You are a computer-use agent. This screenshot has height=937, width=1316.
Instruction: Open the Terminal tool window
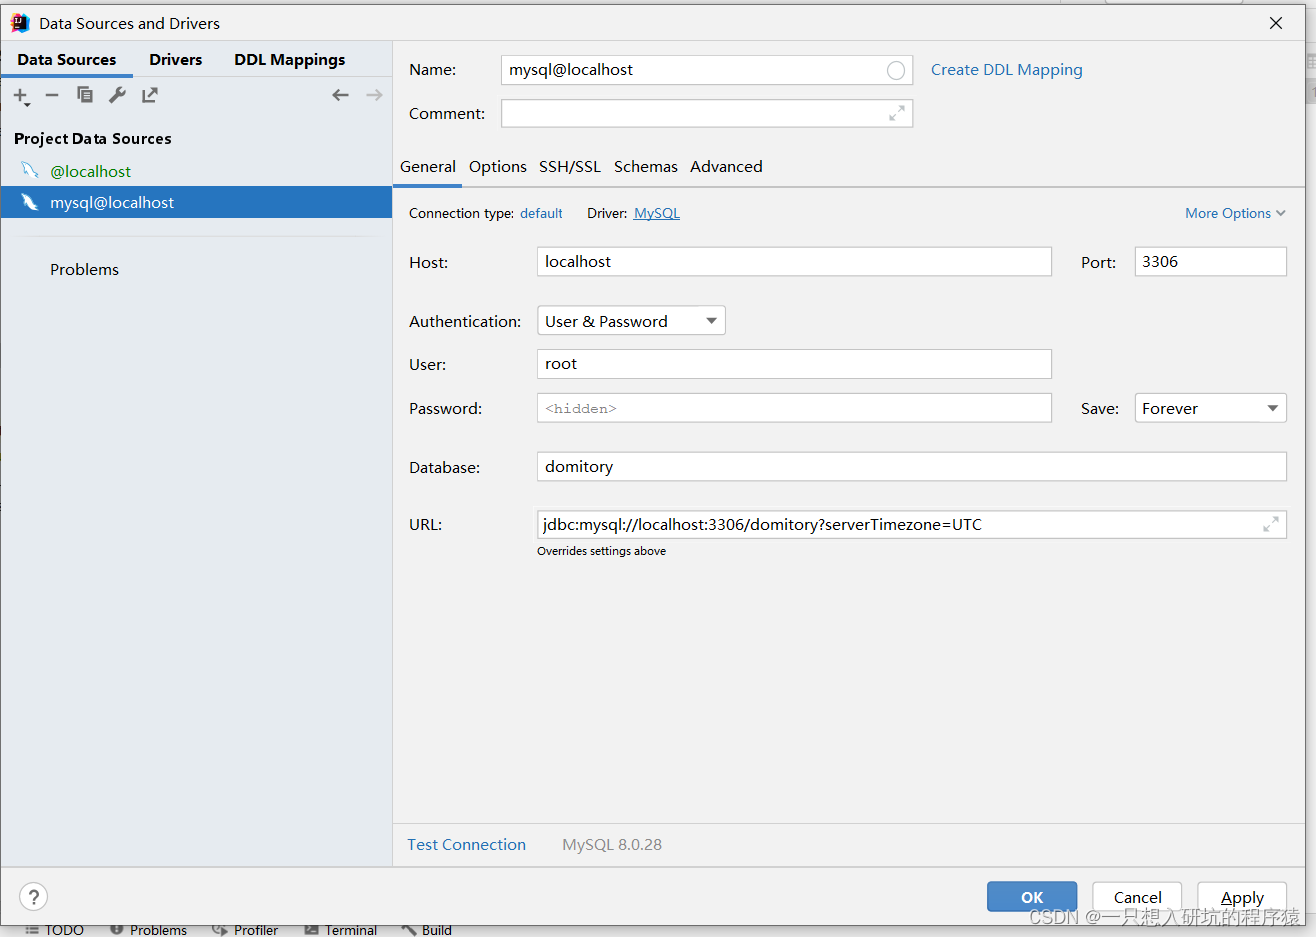[341, 930]
